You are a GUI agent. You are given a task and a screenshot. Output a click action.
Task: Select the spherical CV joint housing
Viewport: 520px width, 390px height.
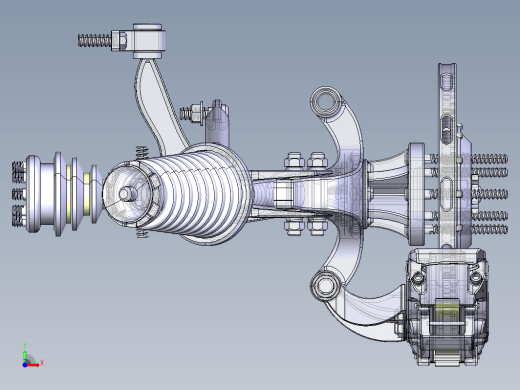(x=128, y=194)
